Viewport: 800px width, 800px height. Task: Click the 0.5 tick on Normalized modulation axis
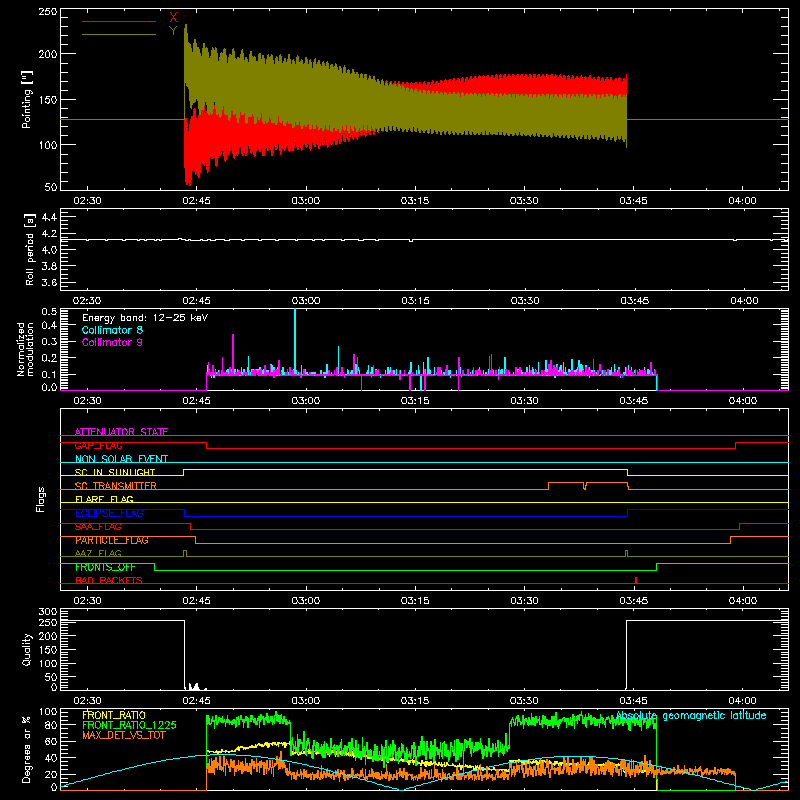click(49, 311)
